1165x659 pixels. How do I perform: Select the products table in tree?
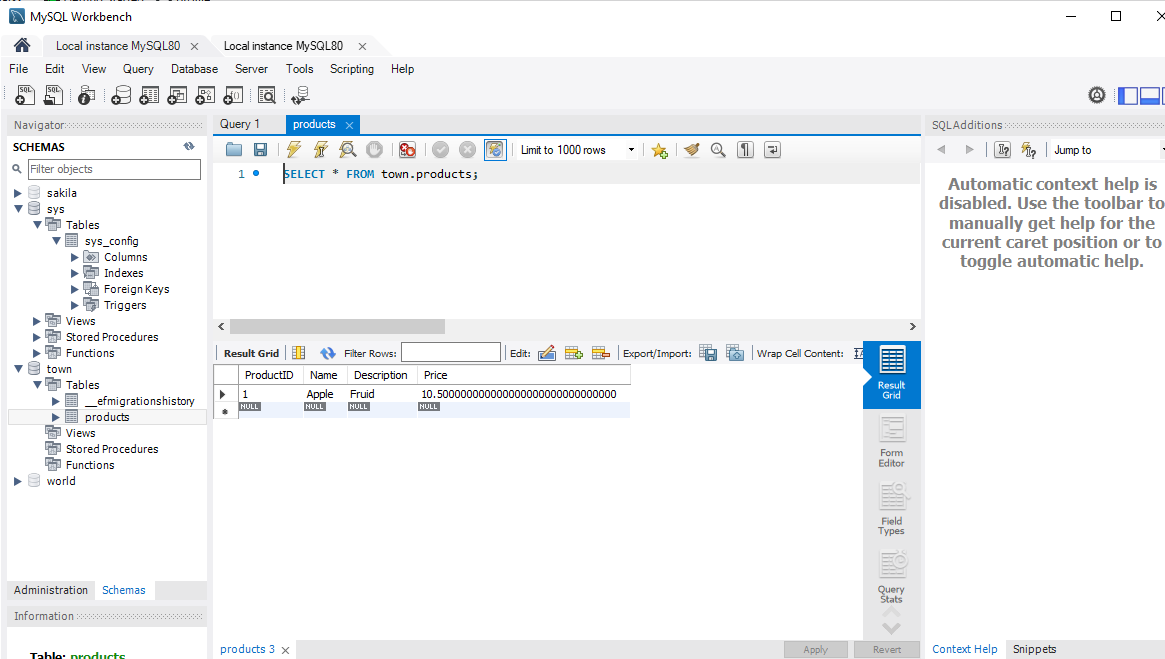(x=107, y=418)
